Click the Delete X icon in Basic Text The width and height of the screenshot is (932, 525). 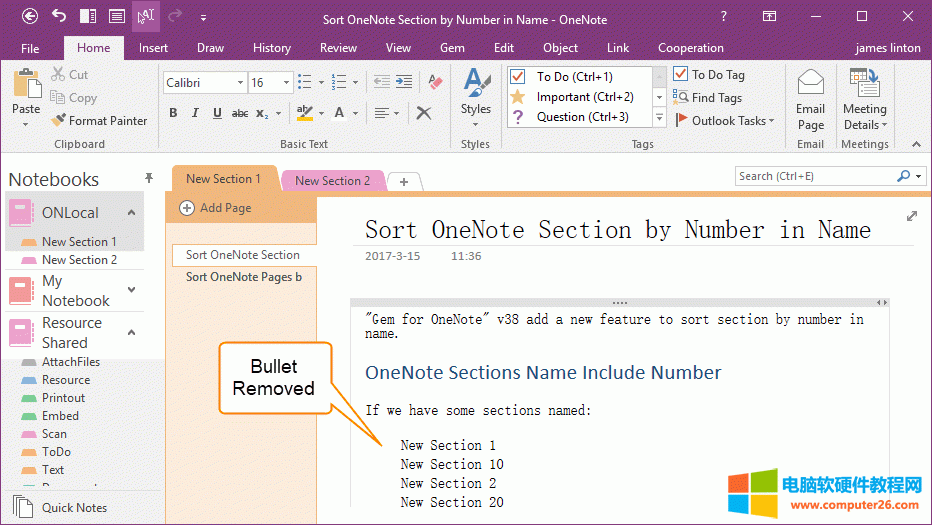(424, 113)
